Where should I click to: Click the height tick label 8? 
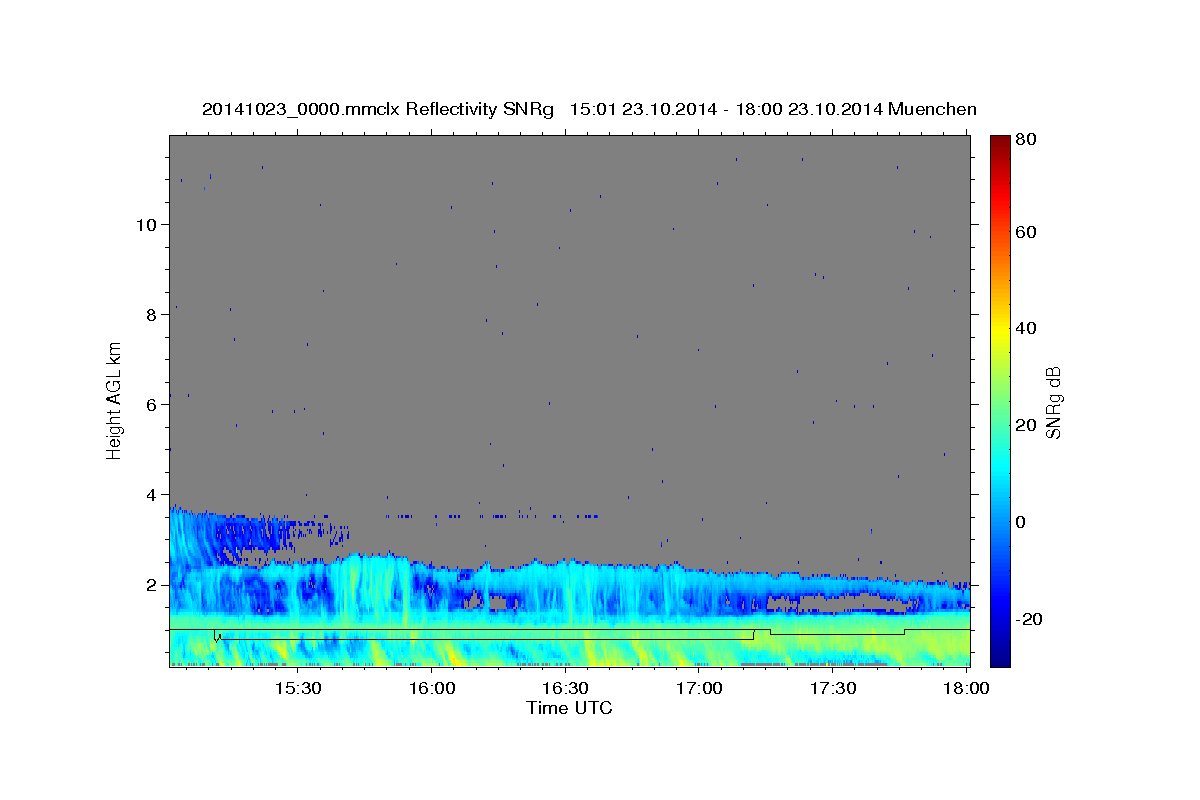click(x=153, y=314)
